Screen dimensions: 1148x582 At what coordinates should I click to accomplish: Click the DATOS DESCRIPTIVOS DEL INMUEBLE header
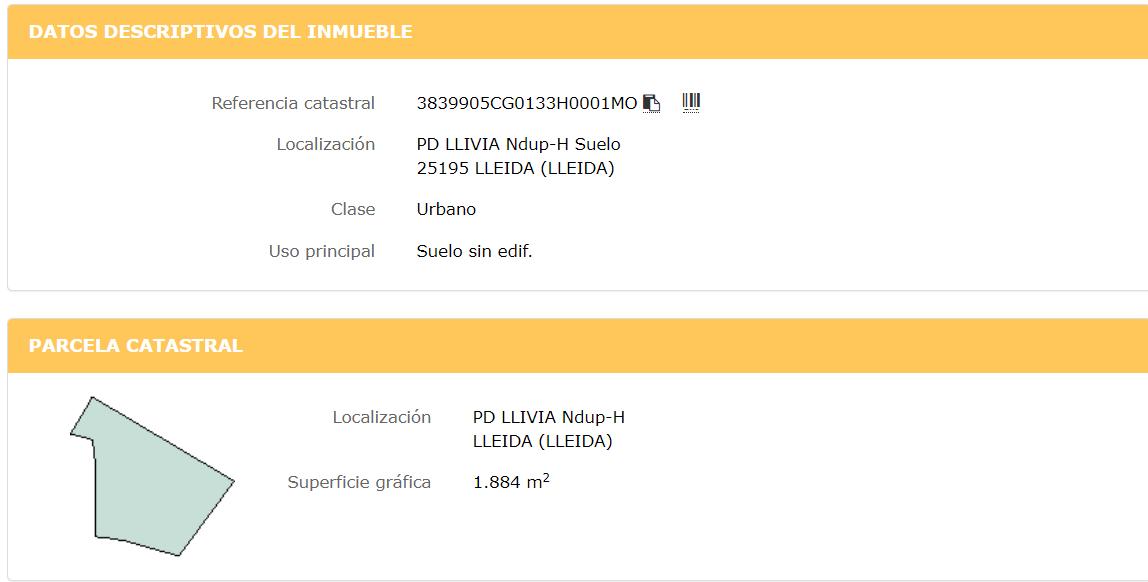pos(220,31)
